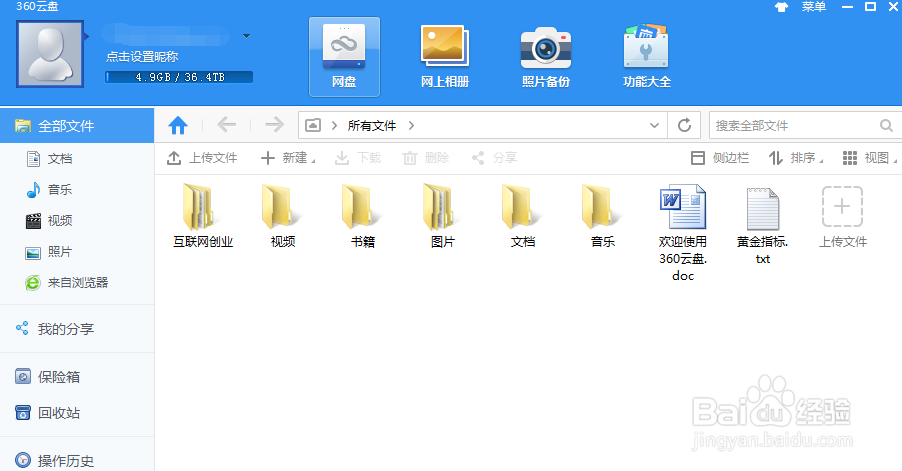
Task: Open the 照片备份 photo backup tab
Action: click(x=545, y=57)
